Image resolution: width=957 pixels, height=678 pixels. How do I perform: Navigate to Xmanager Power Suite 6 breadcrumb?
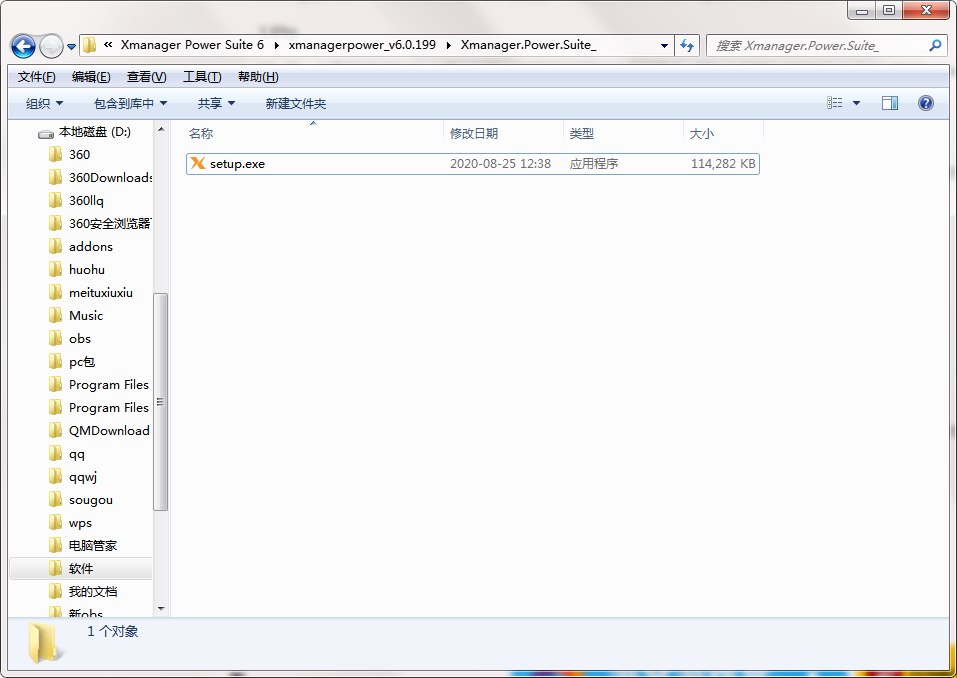pyautogui.click(x=192, y=45)
